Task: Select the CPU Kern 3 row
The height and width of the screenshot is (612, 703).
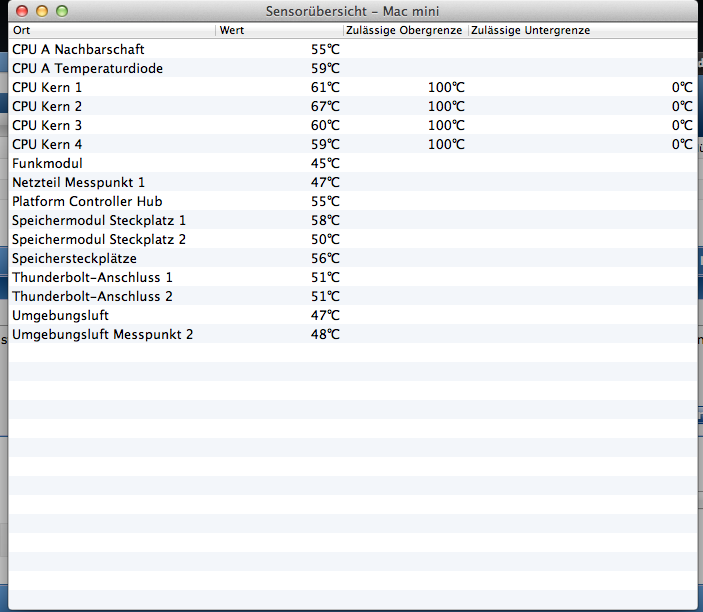Action: [x=353, y=125]
